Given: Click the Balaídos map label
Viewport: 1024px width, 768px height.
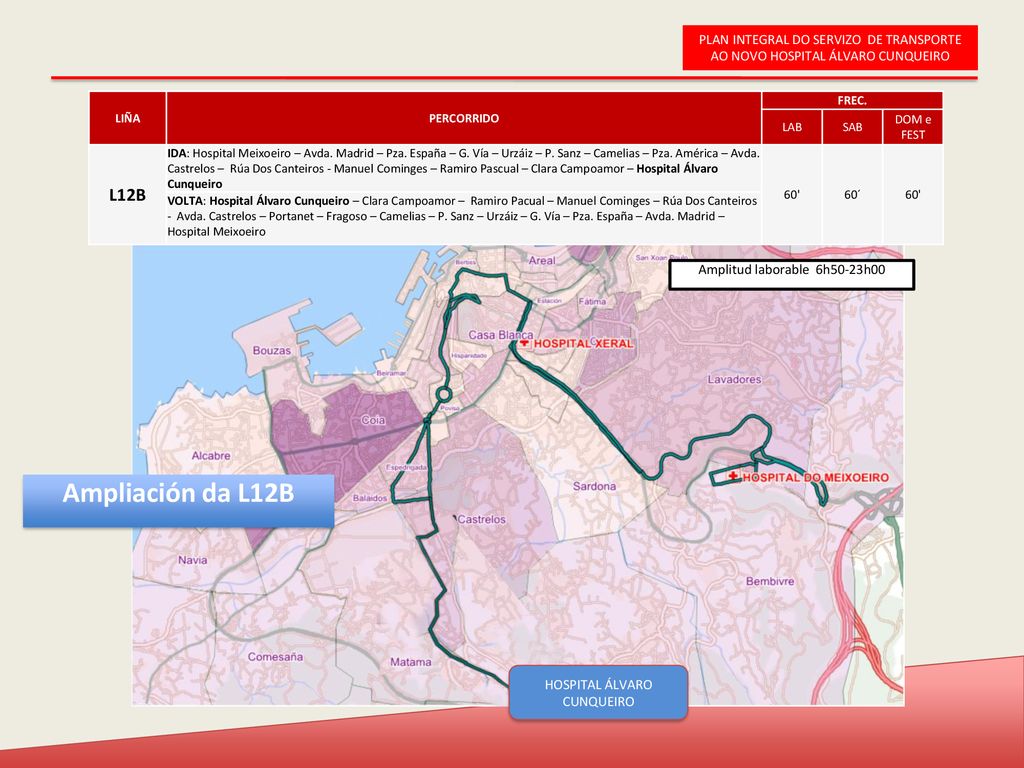Looking at the screenshot, I should 370,498.
